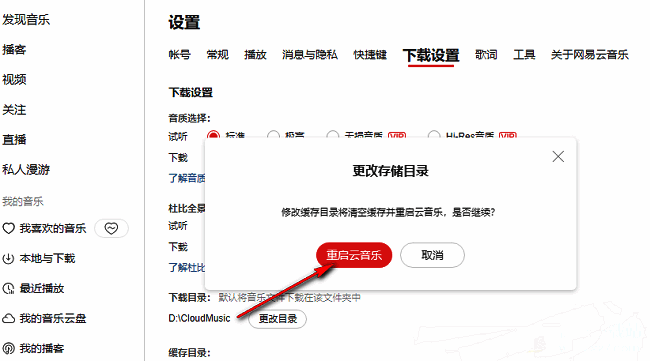Open the 了解音质 link
Viewport: 650px width, 361px height.
click(x=187, y=178)
